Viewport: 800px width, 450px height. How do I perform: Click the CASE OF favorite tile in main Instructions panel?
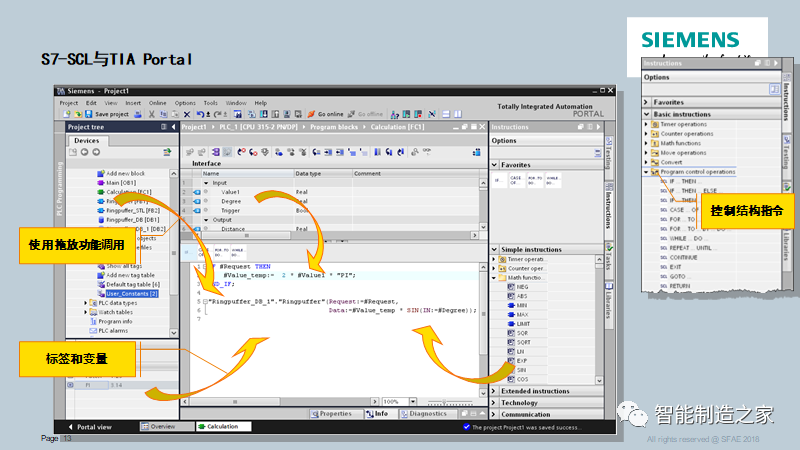point(516,180)
